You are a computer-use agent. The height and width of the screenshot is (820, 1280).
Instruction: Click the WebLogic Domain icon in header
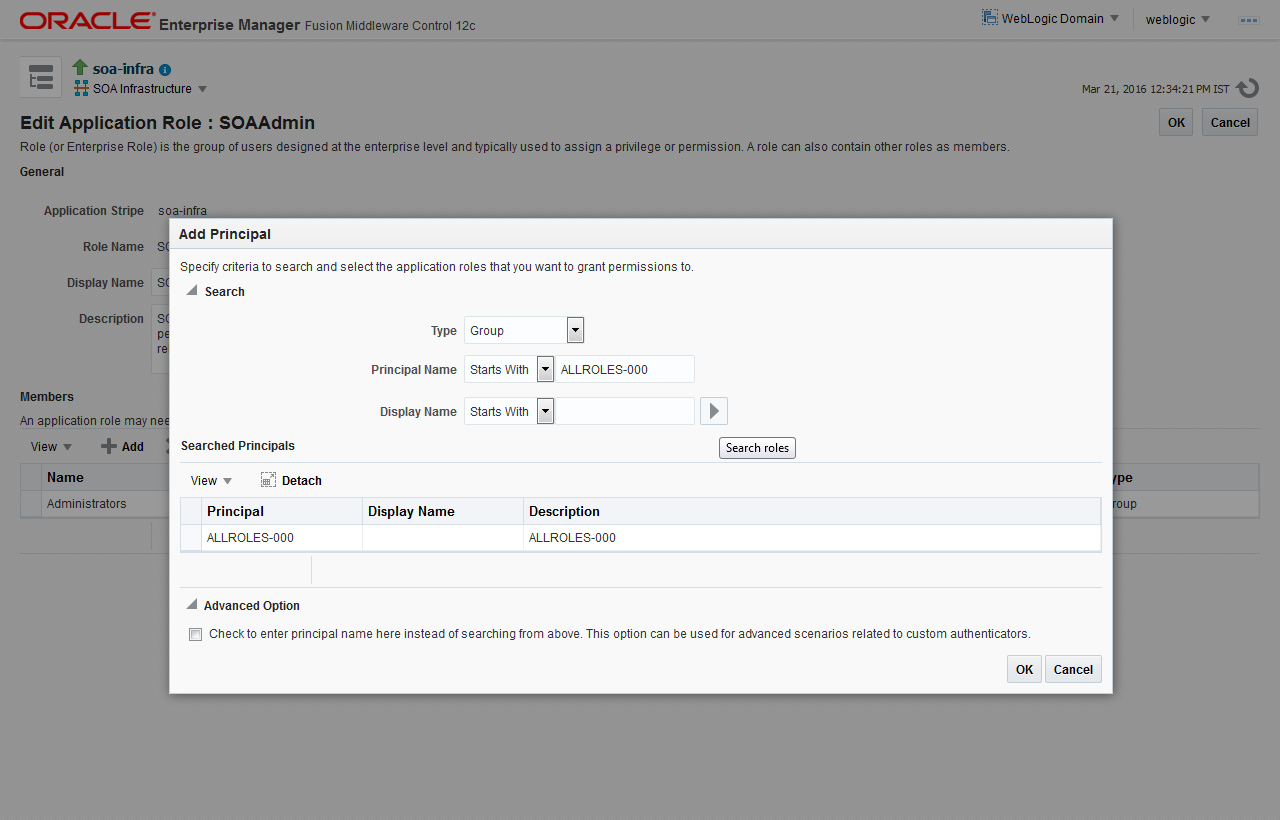(x=990, y=18)
